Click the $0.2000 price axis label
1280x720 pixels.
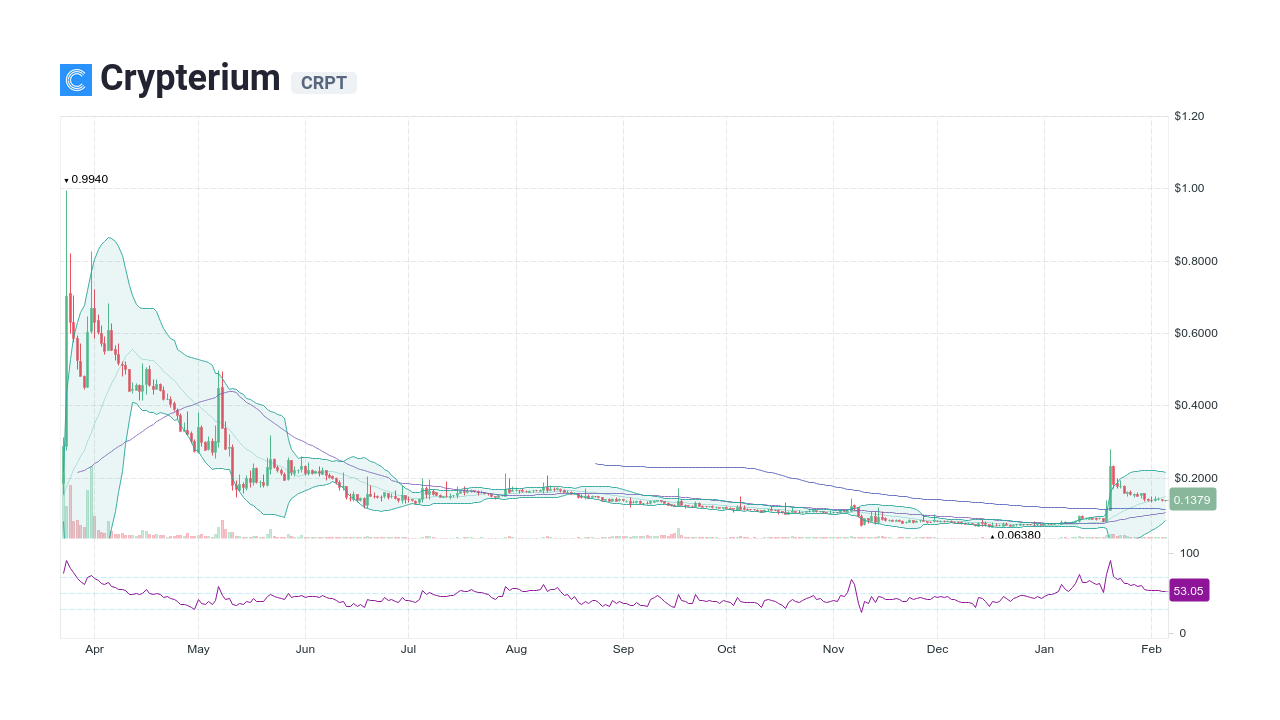[x=1196, y=478]
